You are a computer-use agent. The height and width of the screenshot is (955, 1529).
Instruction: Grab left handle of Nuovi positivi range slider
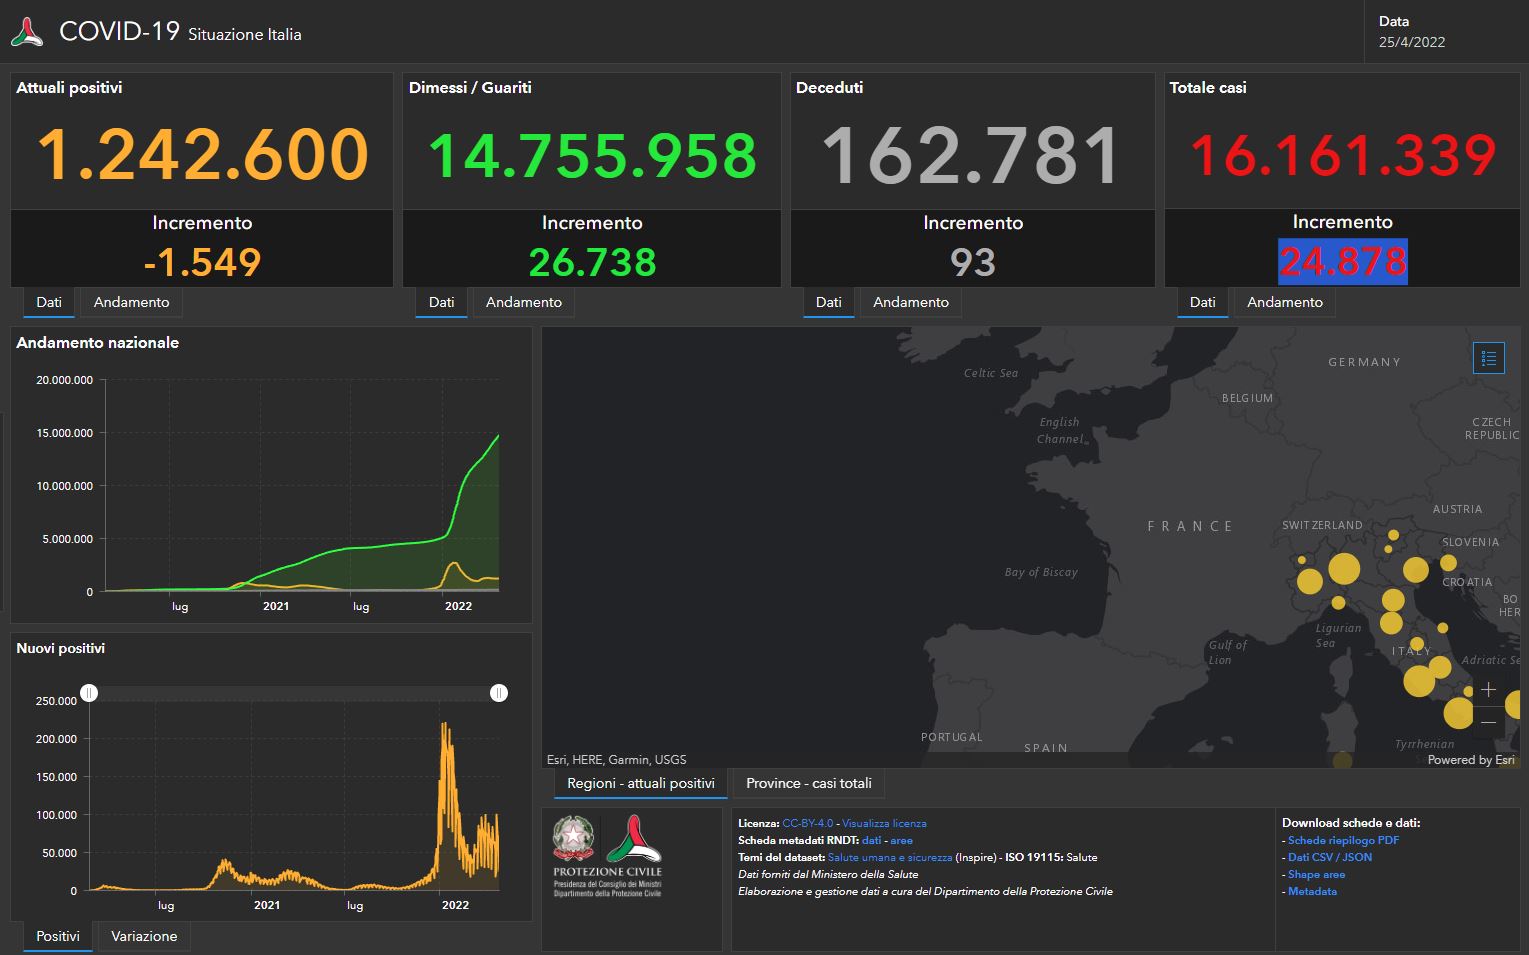pyautogui.click(x=89, y=693)
